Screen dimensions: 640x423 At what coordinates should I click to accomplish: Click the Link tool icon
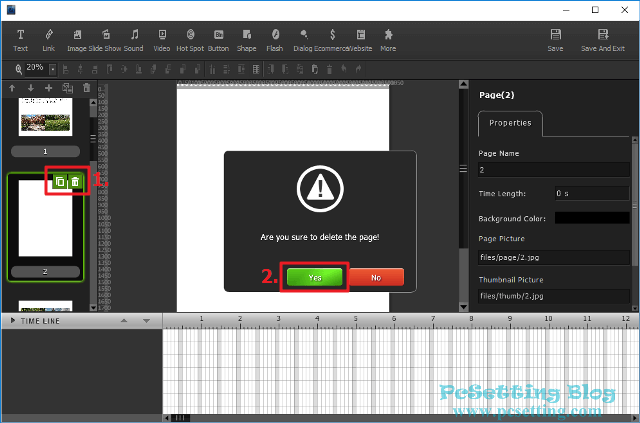[49, 39]
